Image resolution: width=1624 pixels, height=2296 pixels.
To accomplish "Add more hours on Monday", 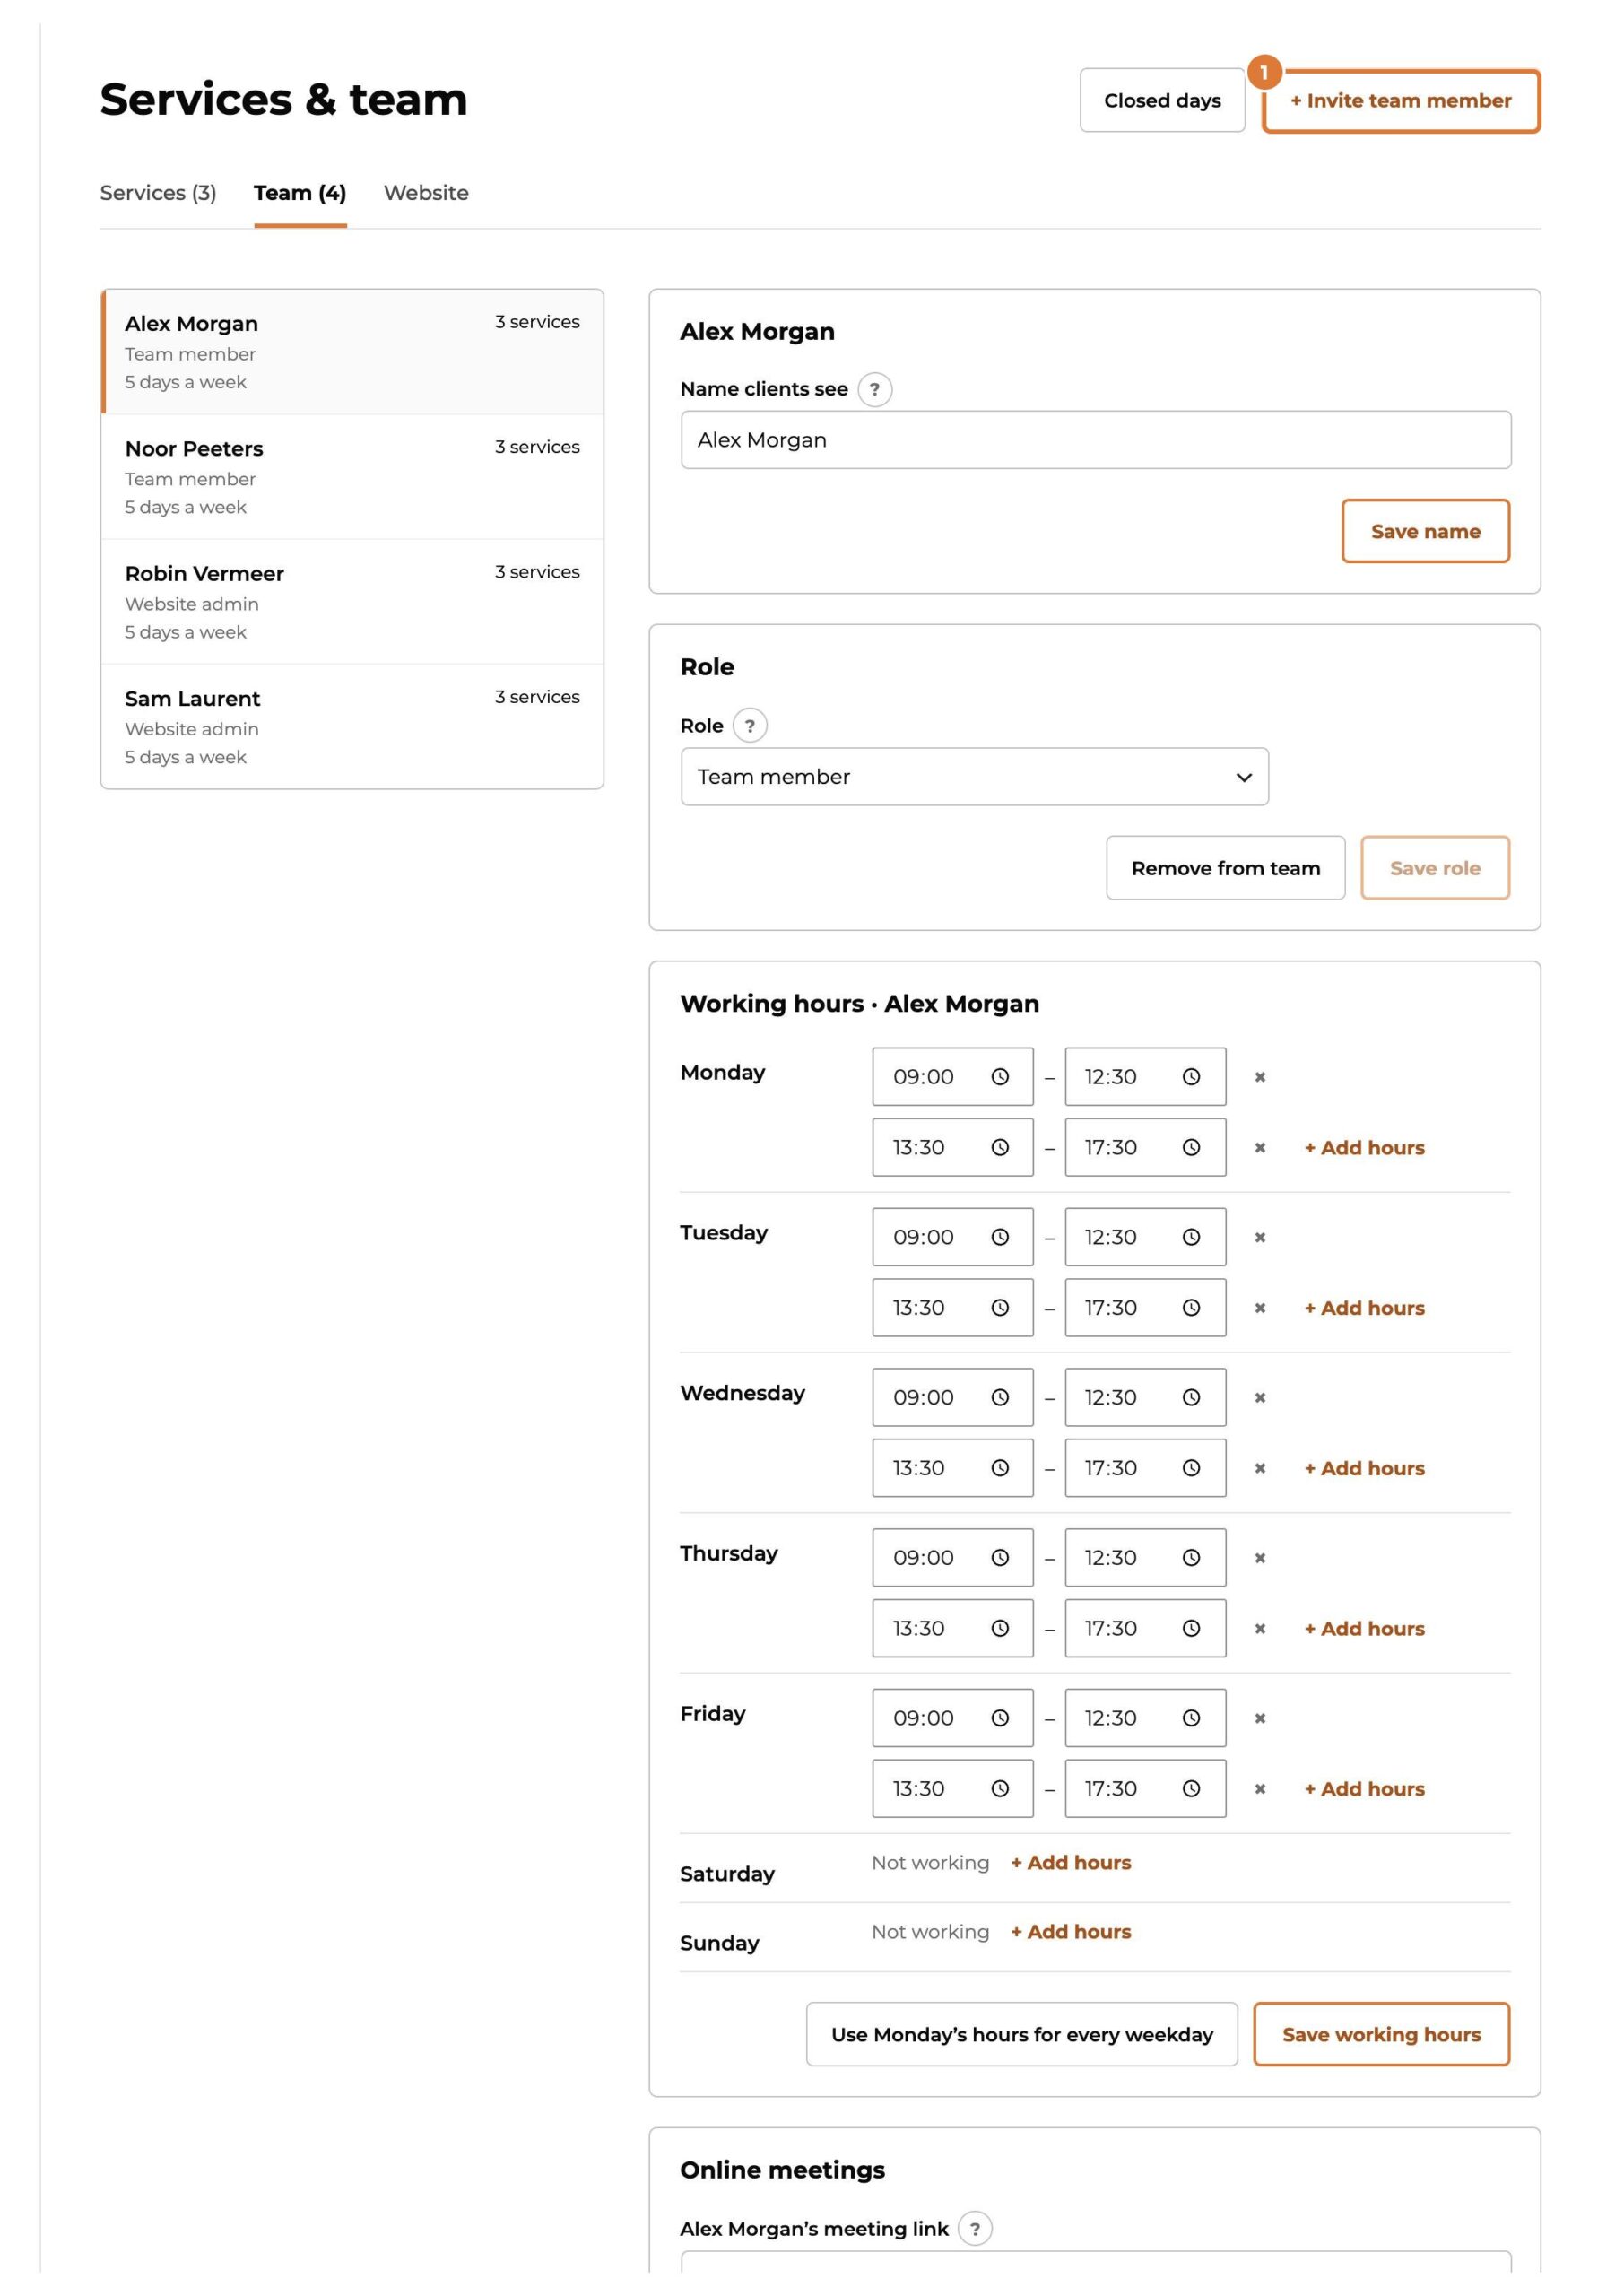I will tap(1364, 1148).
